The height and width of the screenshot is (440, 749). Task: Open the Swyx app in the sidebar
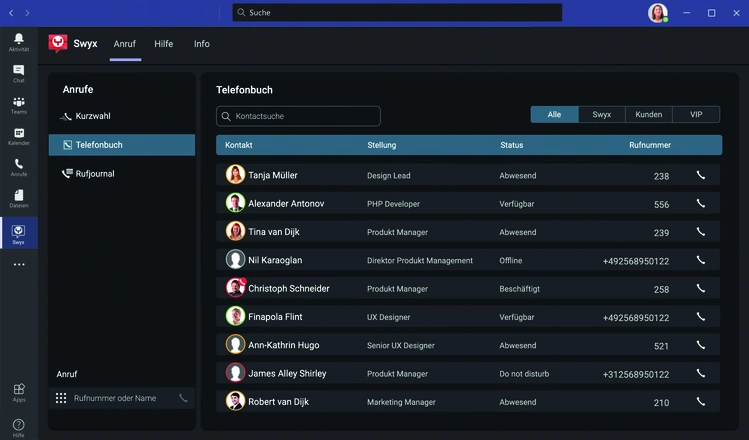(18, 233)
